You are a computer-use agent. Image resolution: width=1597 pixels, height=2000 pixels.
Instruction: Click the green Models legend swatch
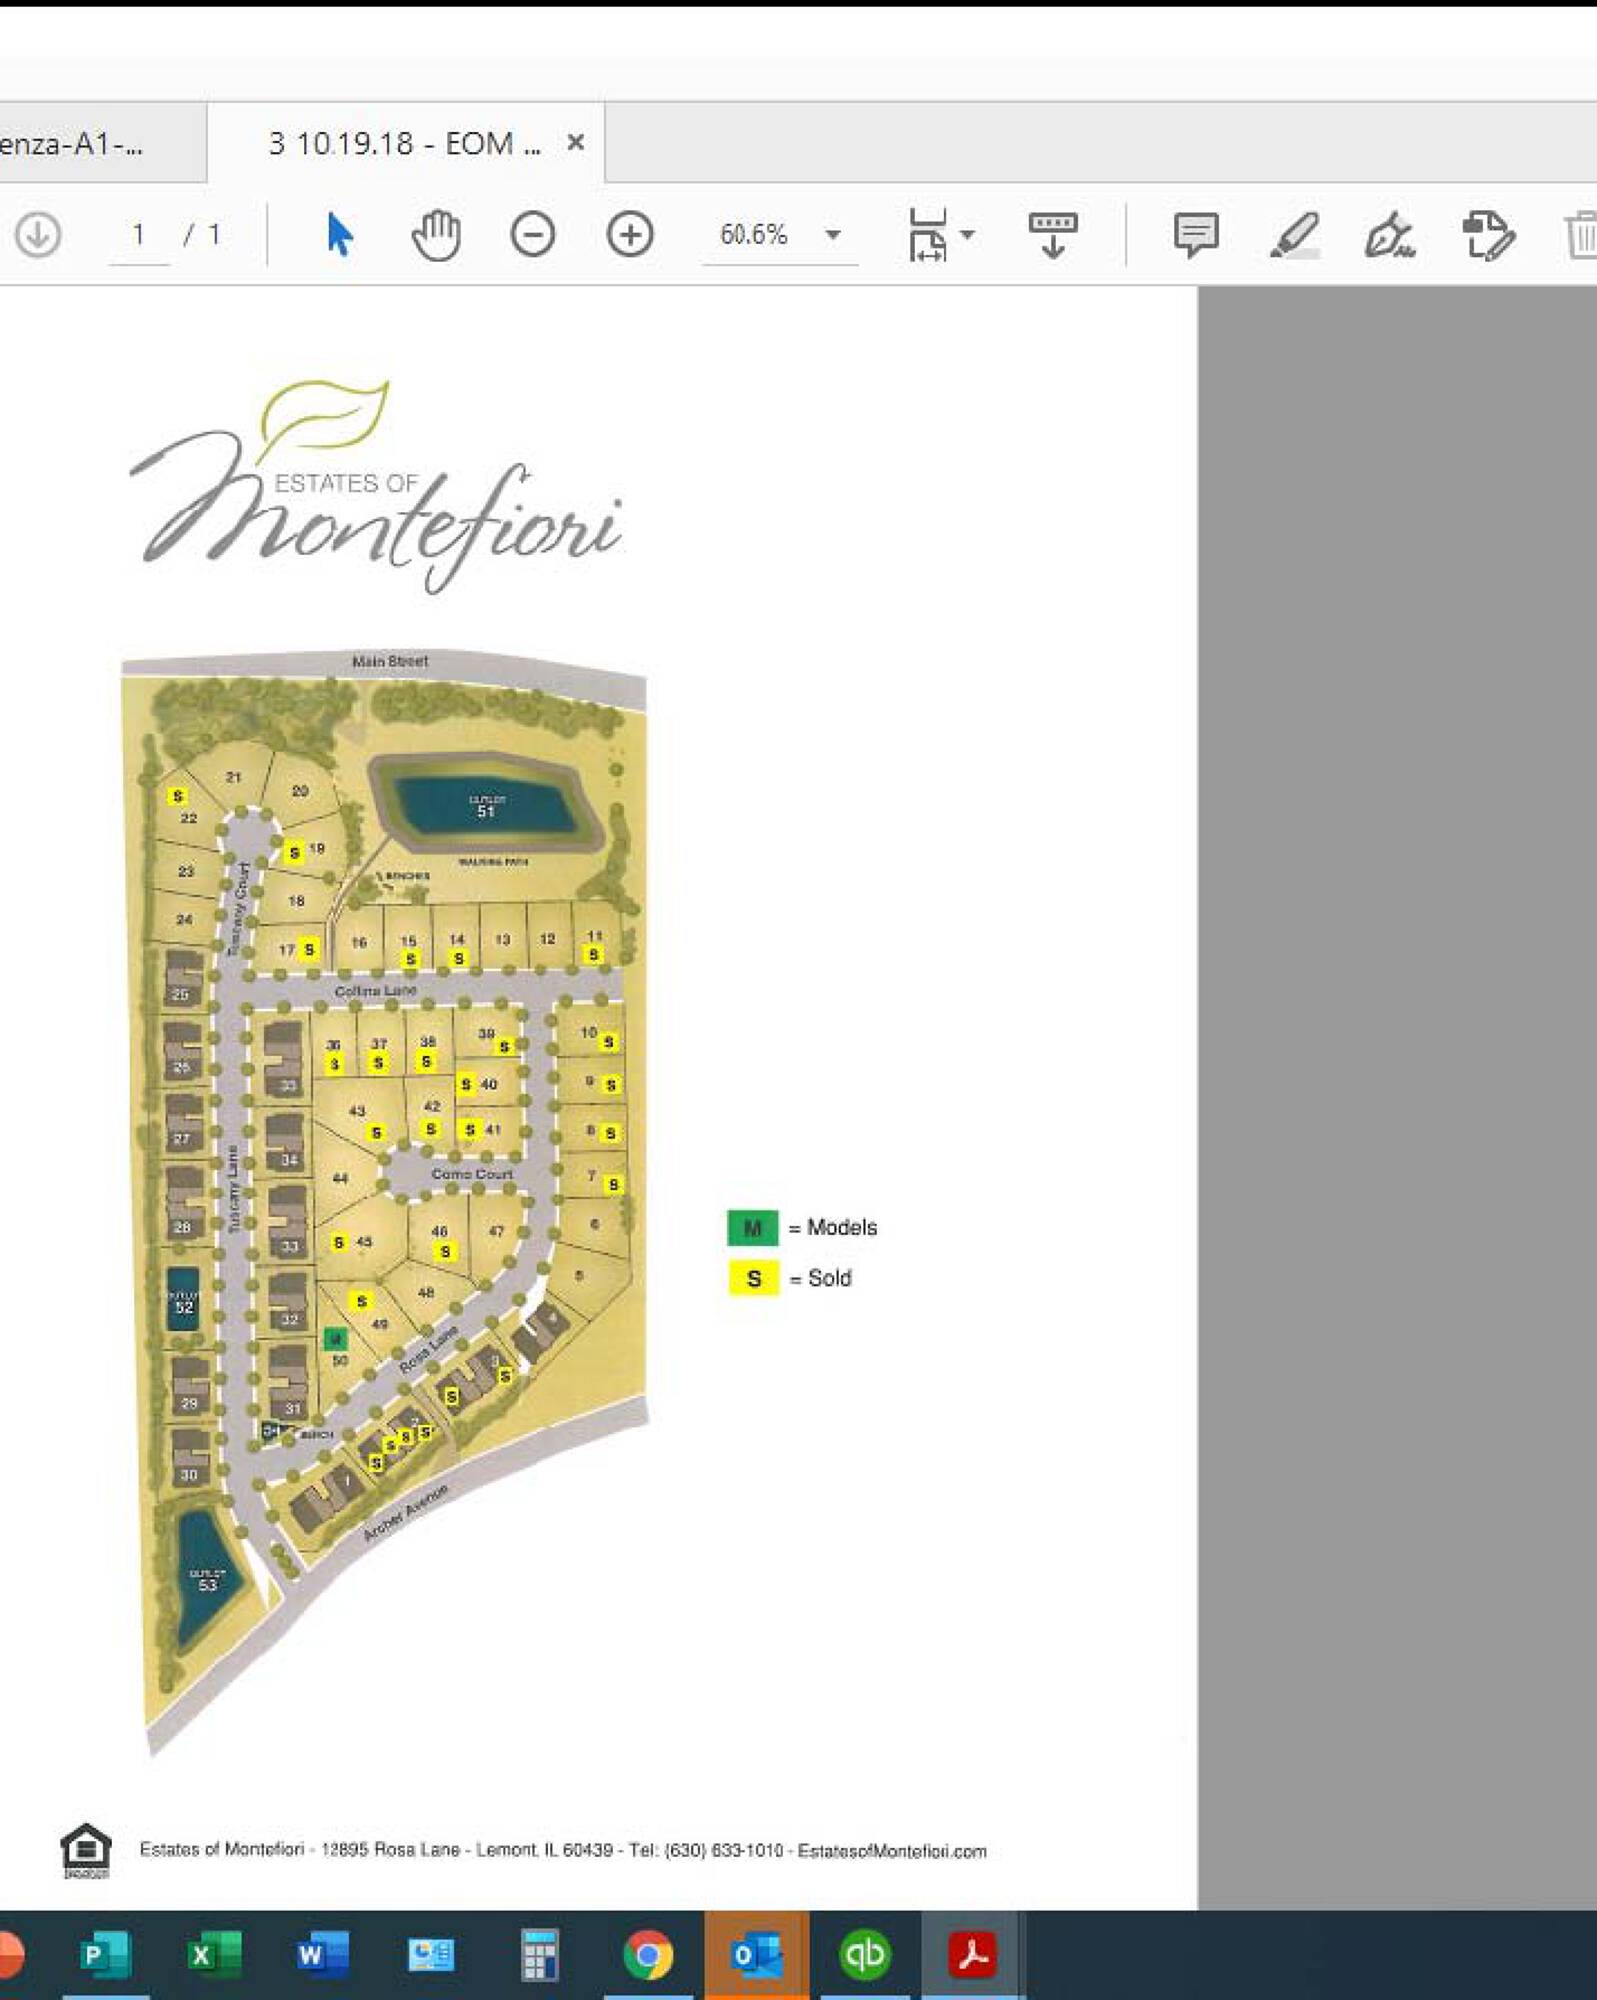pos(752,1227)
